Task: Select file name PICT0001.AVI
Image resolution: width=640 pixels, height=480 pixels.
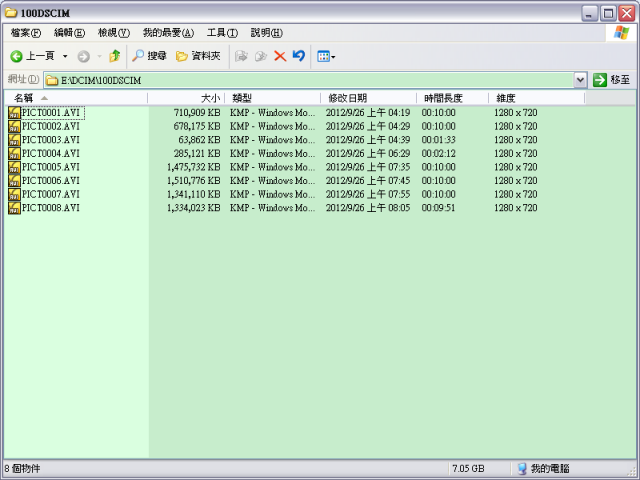Action: point(51,113)
